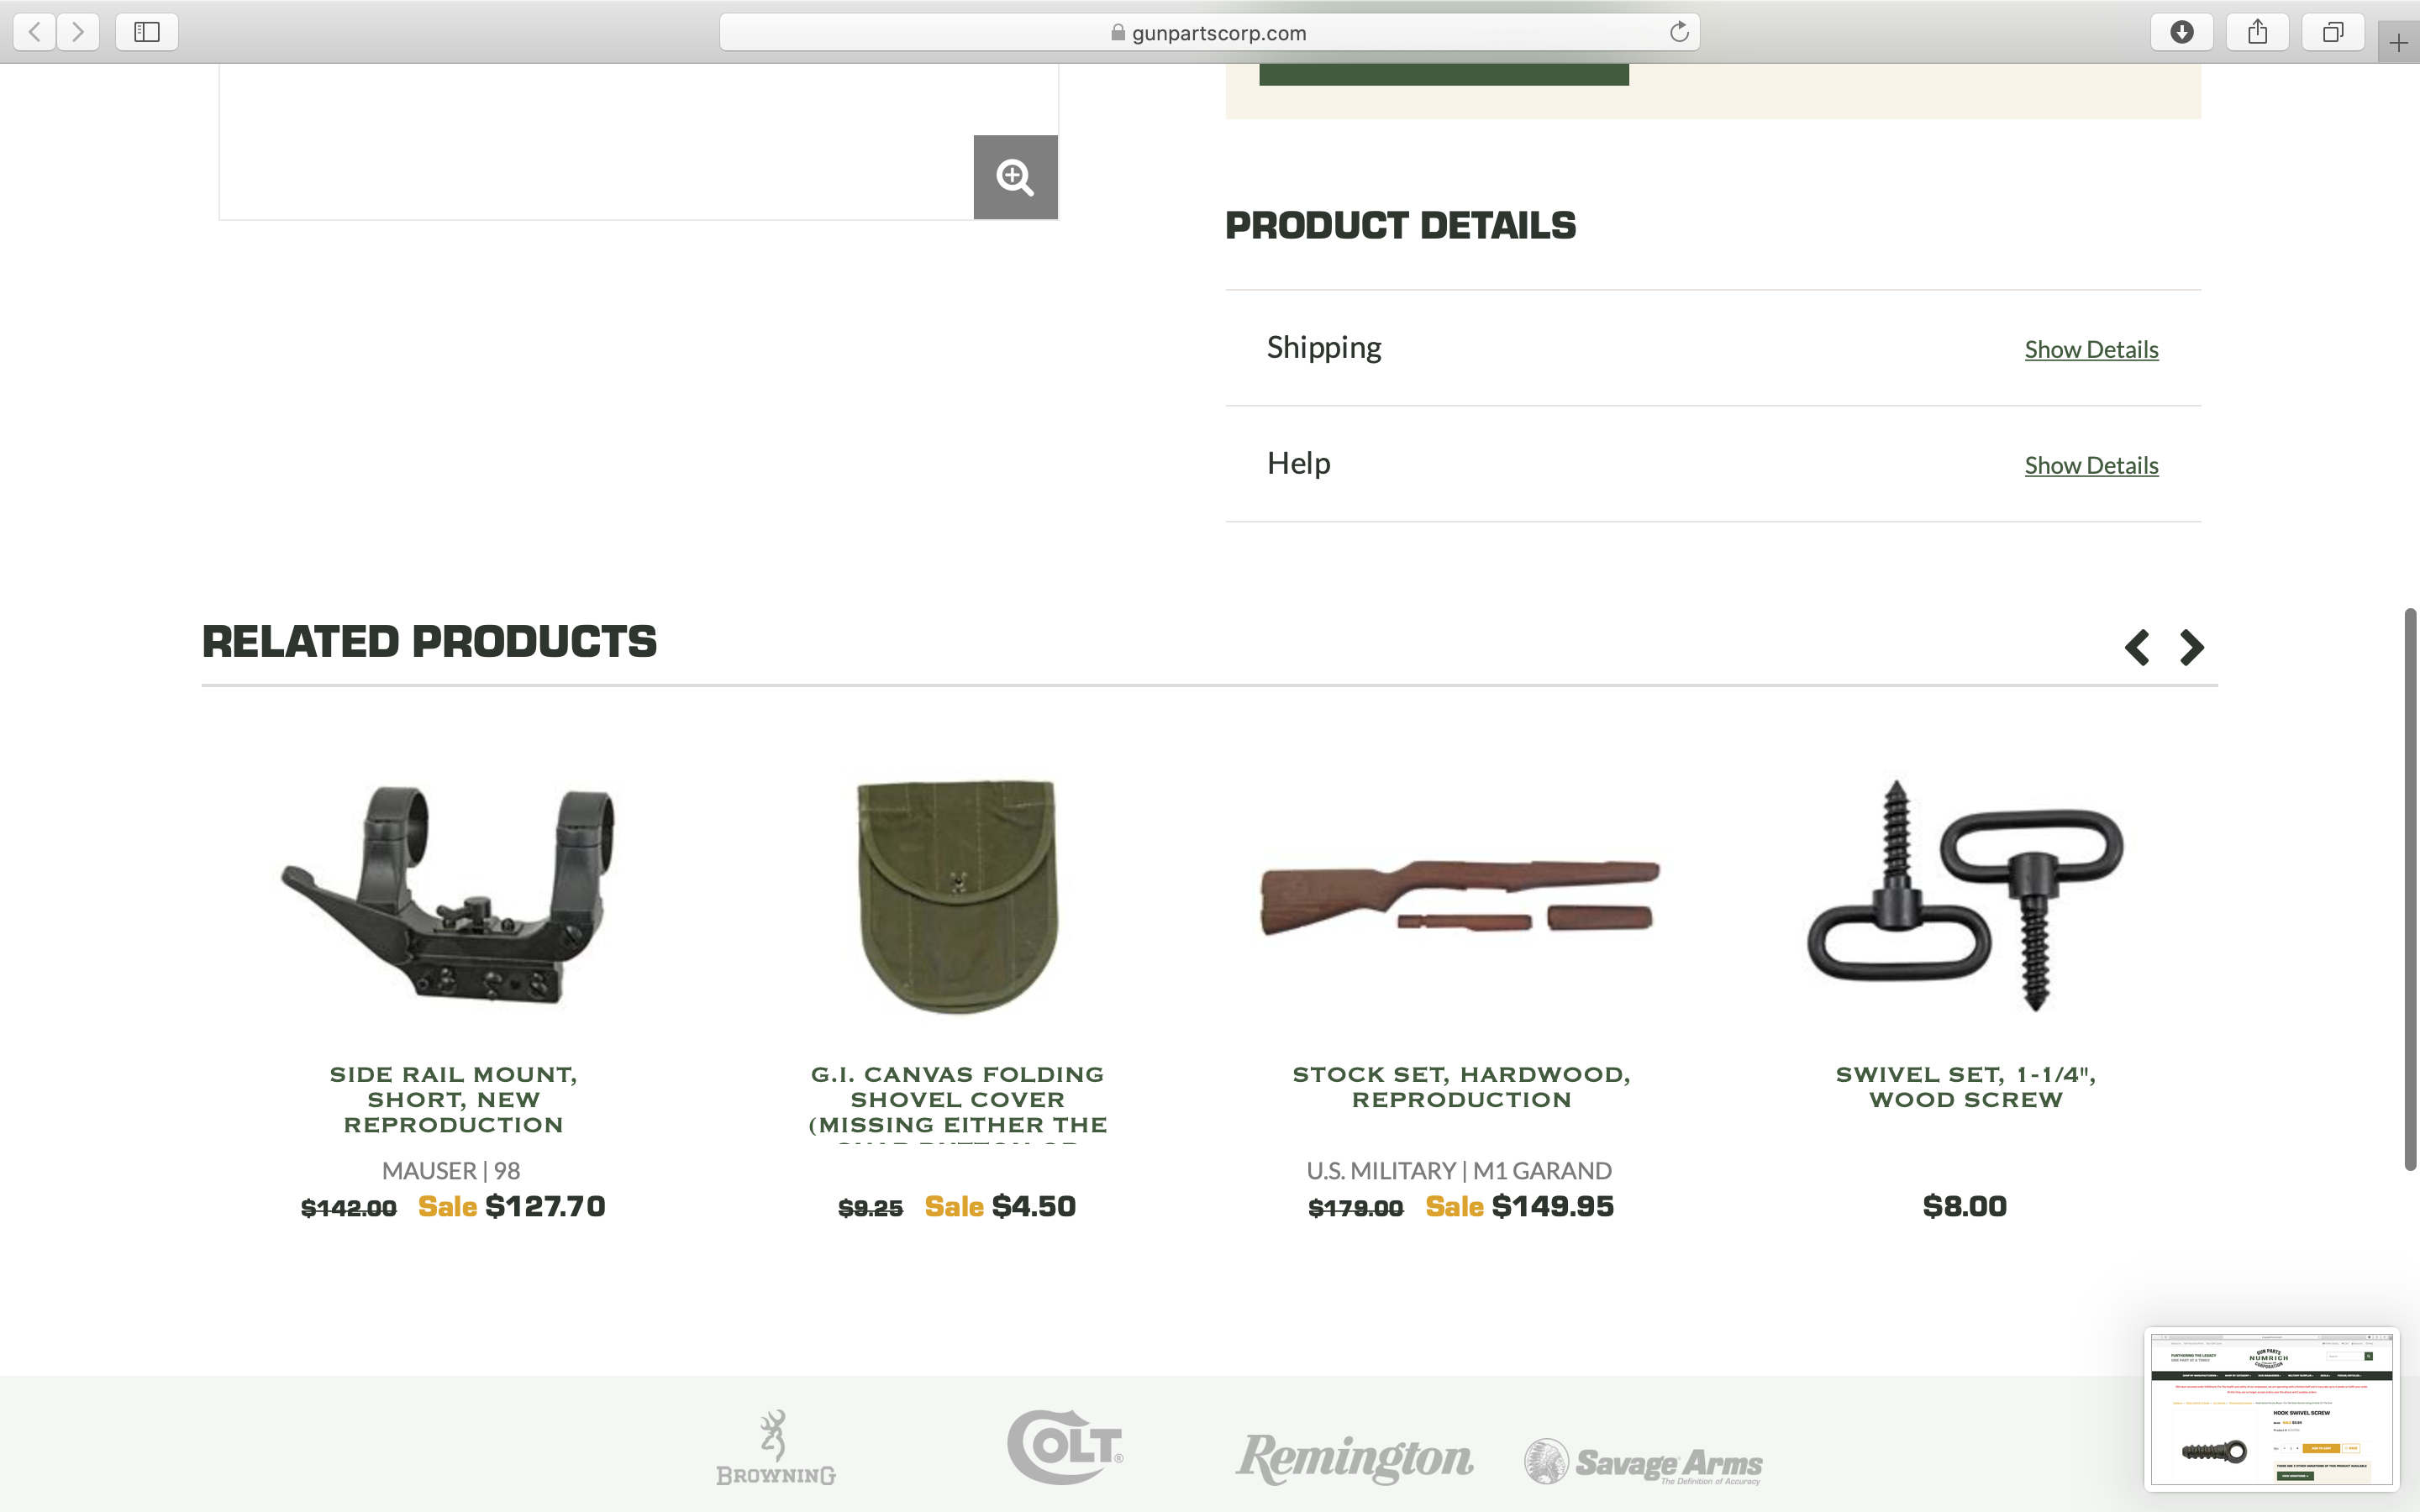Open a new Safari tab
Viewport: 2420px width, 1512px height.
[x=2398, y=43]
